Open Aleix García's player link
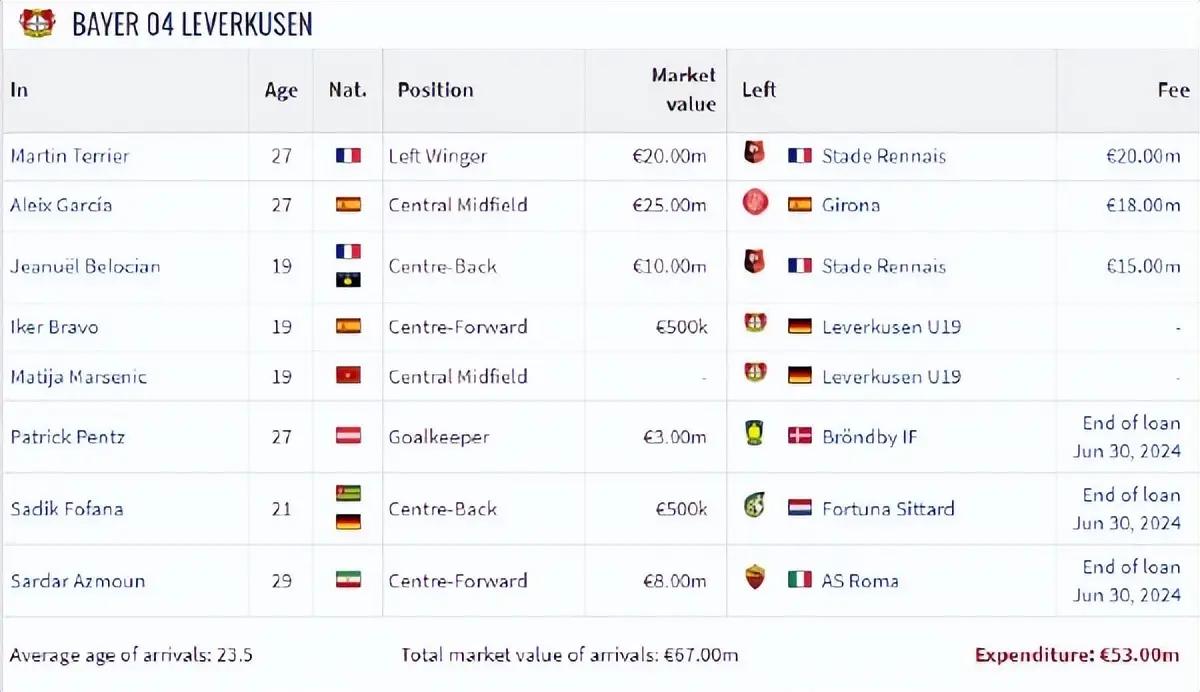Image resolution: width=1200 pixels, height=692 pixels. (61, 205)
